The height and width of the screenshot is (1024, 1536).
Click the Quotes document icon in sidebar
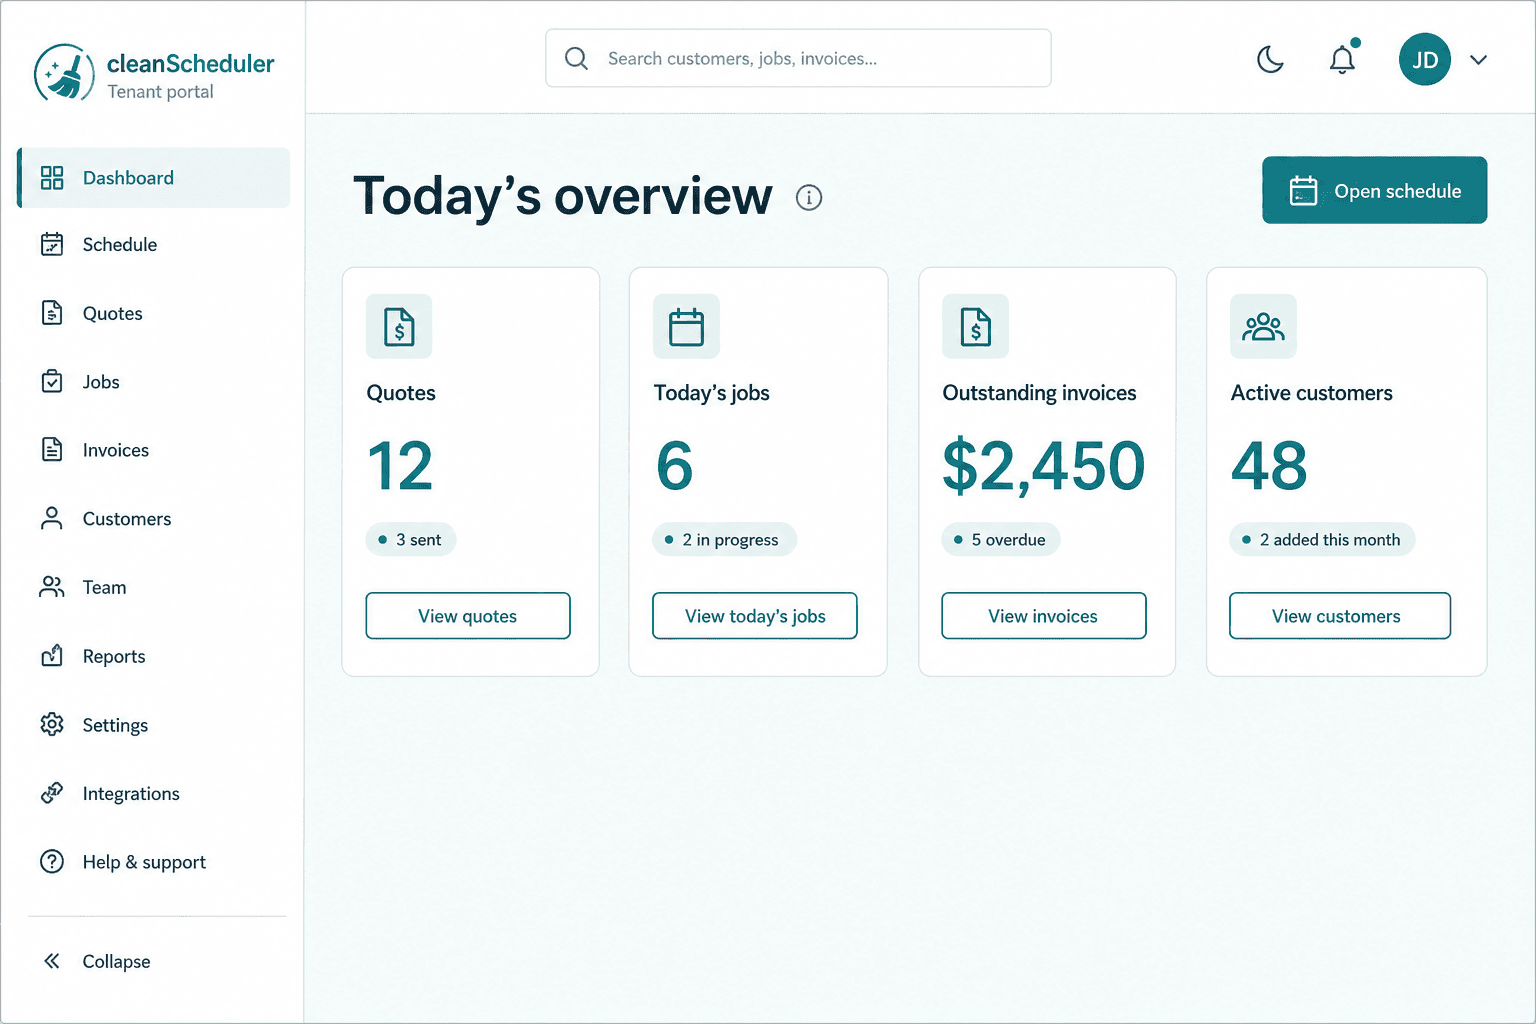point(52,313)
